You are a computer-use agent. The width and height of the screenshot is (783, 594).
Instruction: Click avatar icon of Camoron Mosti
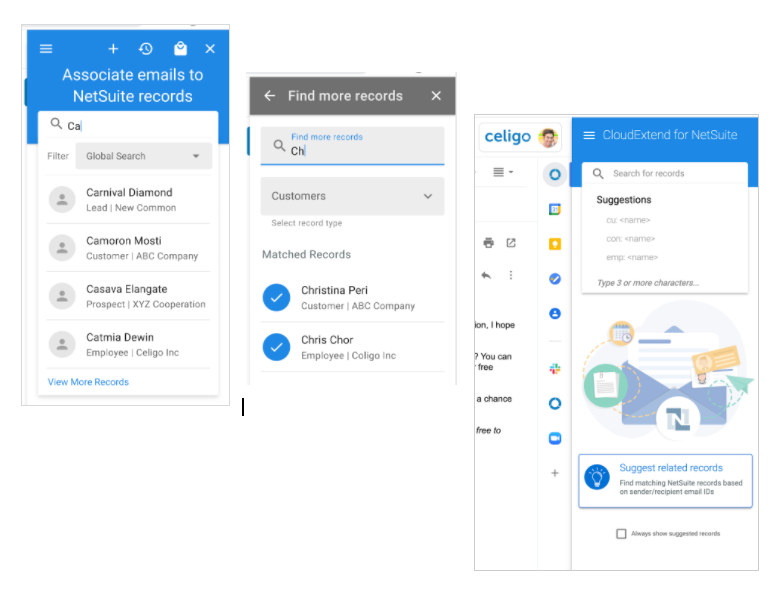pyautogui.click(x=62, y=248)
